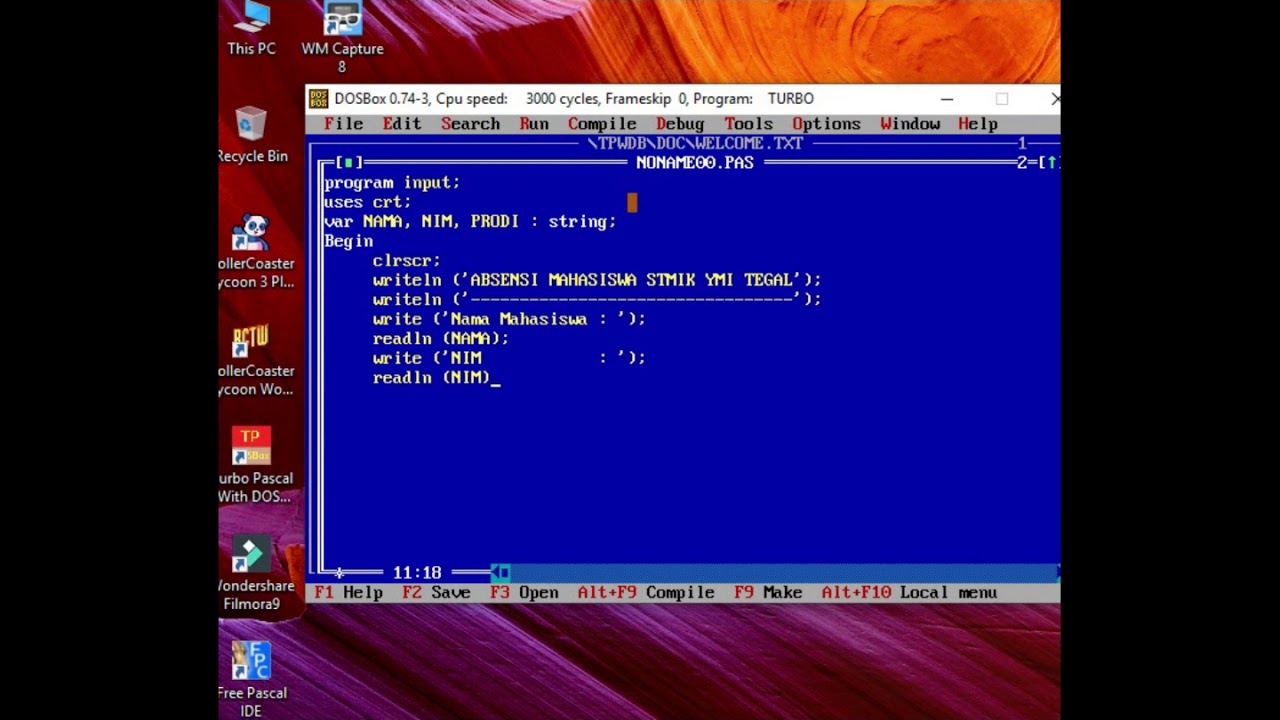This screenshot has height=720, width=1280.
Task: Open the Options menu
Action: pos(826,124)
